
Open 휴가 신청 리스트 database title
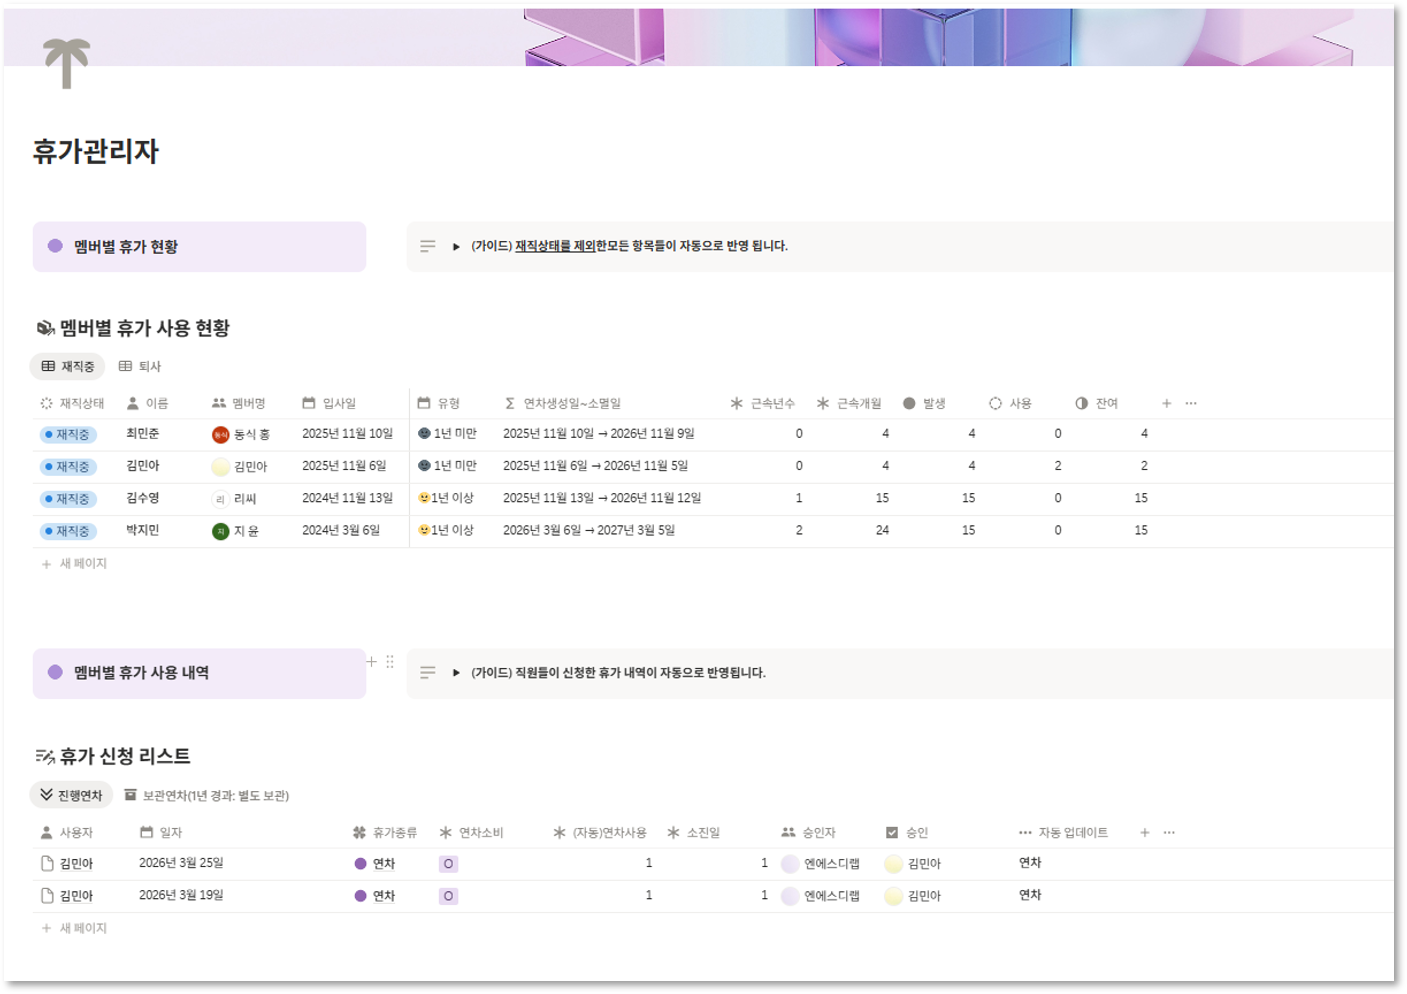pos(125,757)
